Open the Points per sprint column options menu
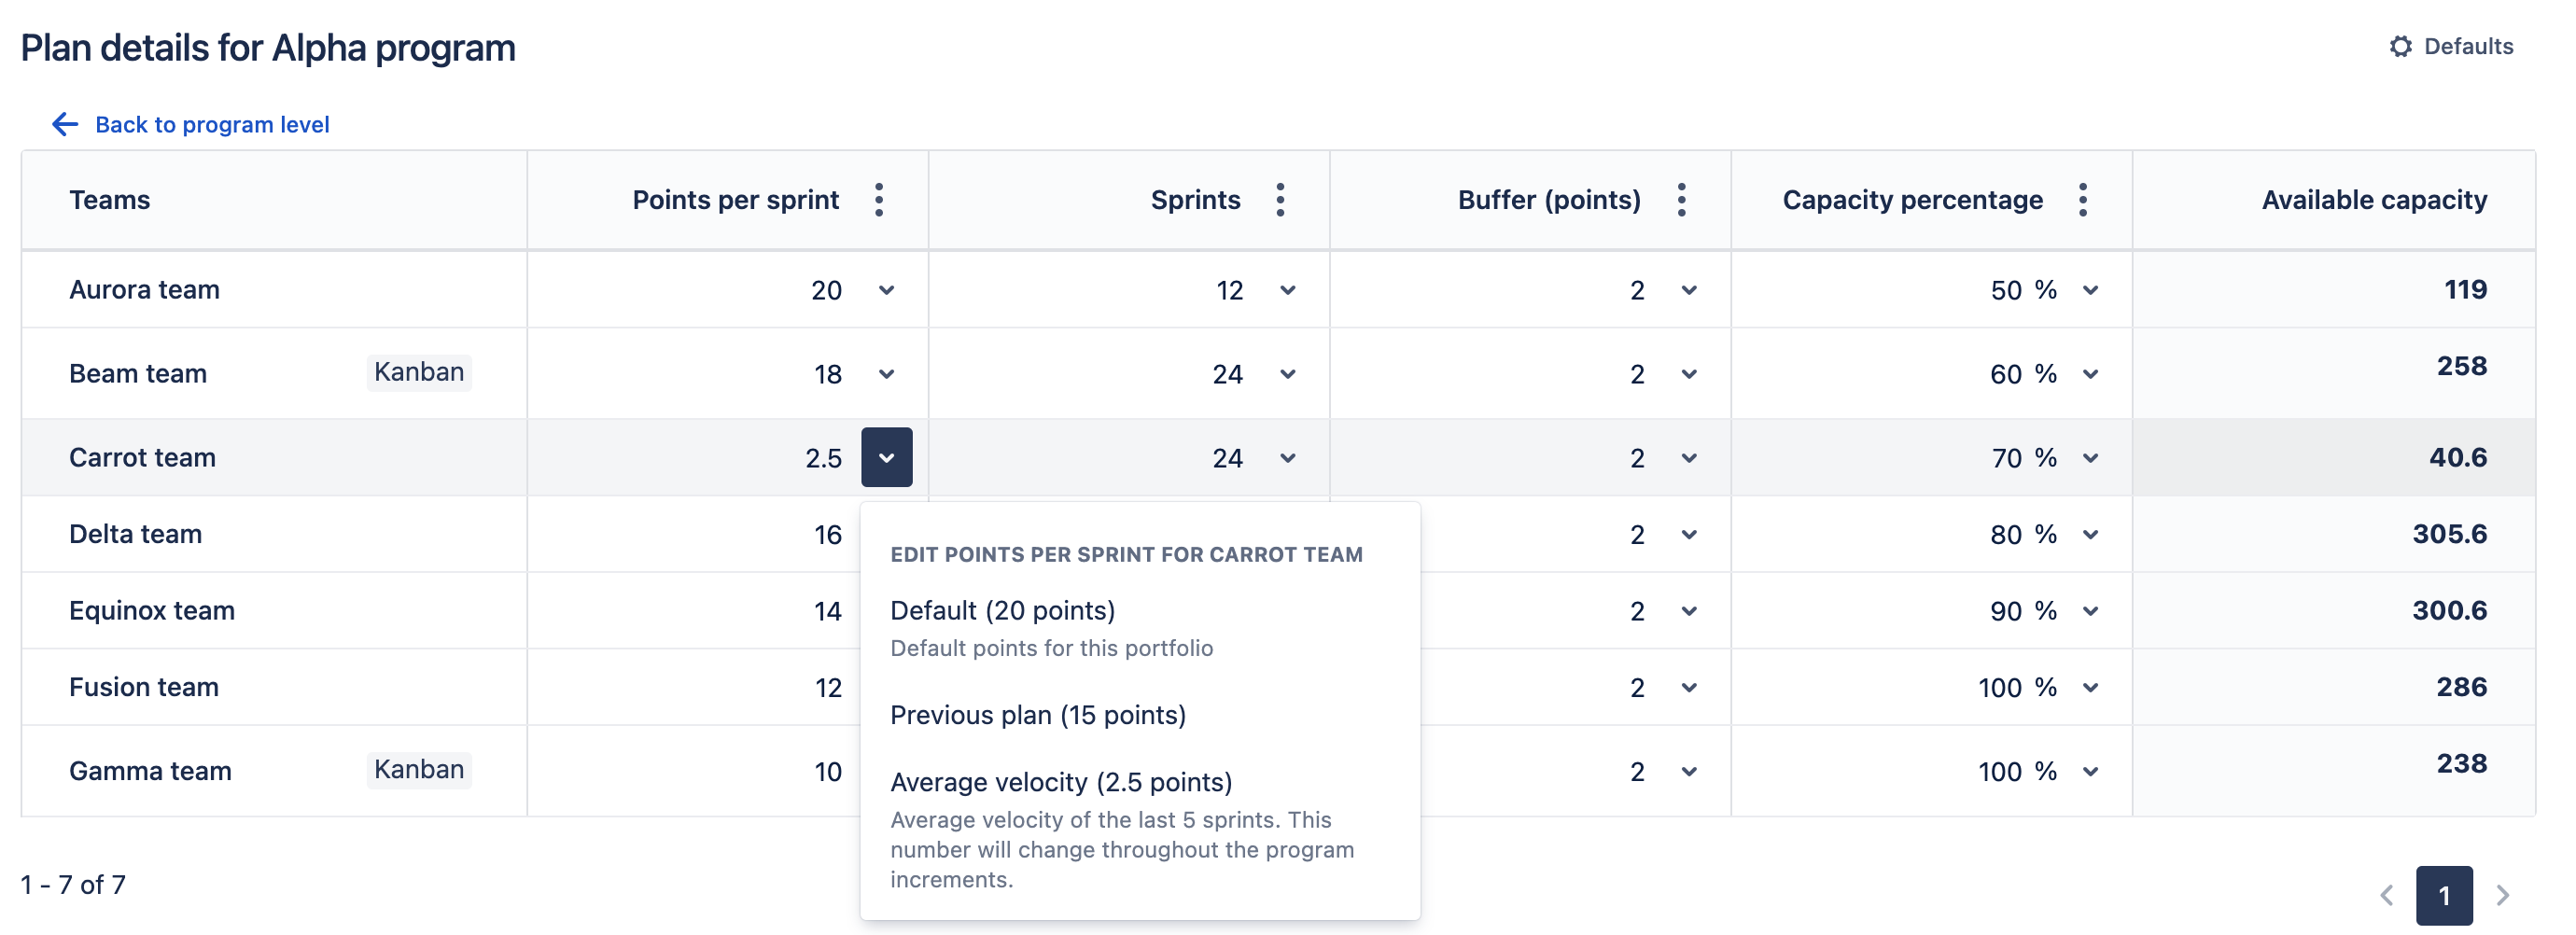This screenshot has height=935, width=2576. (x=879, y=200)
